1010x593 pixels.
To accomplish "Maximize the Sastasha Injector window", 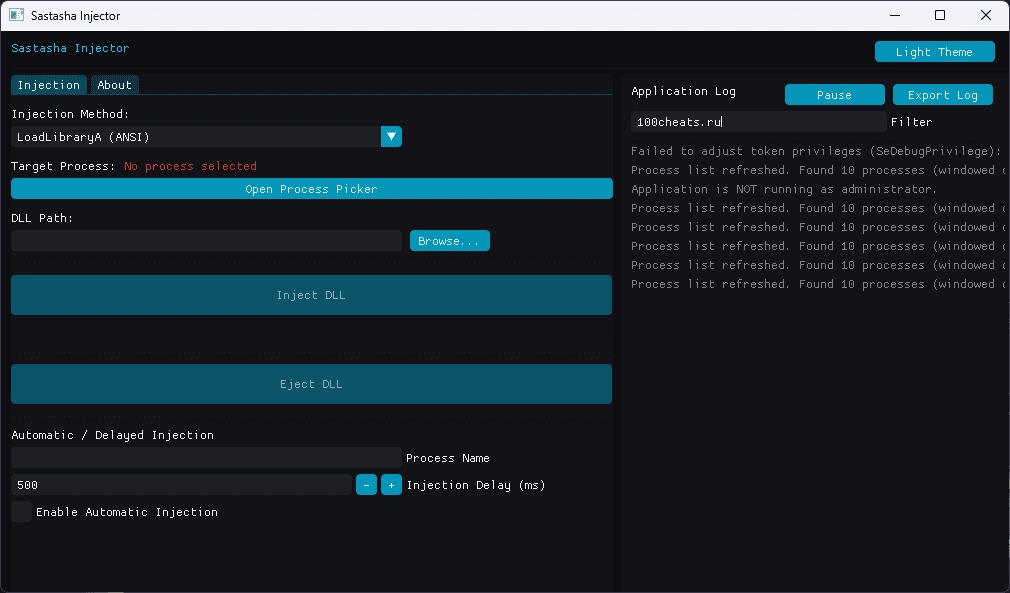I will coord(940,15).
